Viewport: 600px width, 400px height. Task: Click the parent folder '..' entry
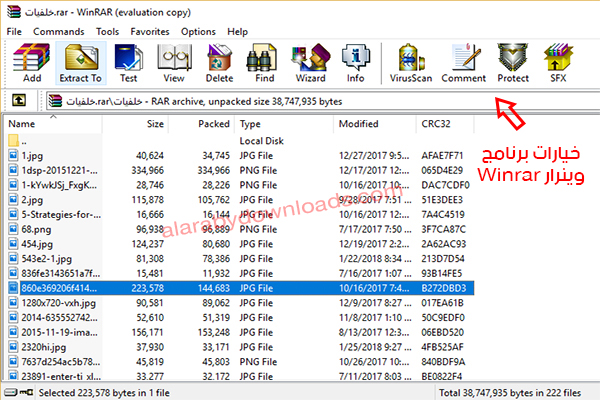18,141
